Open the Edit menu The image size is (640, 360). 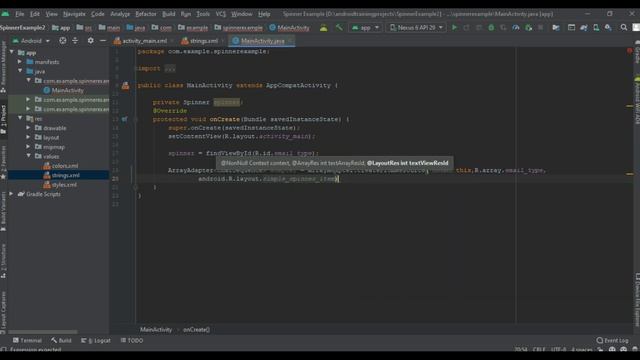click(35, 14)
